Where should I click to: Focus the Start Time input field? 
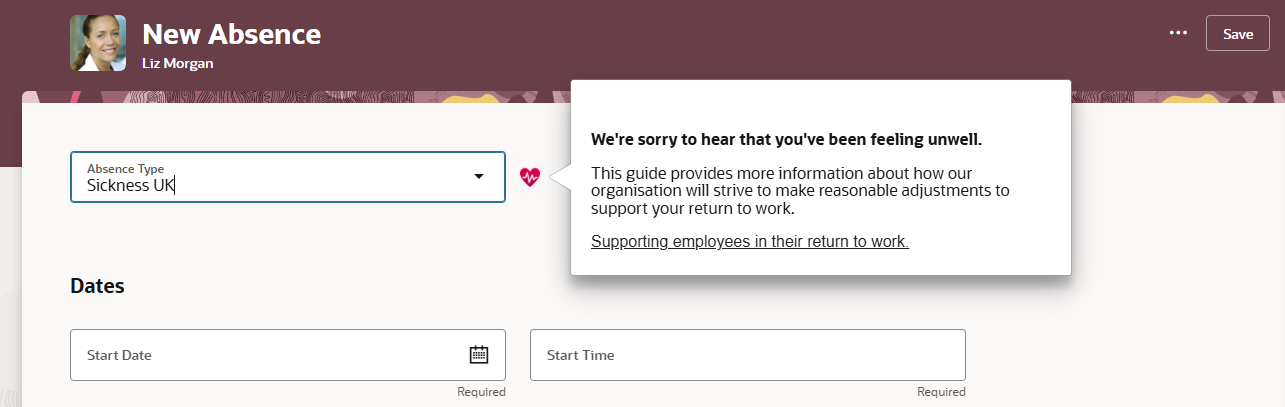(x=747, y=355)
